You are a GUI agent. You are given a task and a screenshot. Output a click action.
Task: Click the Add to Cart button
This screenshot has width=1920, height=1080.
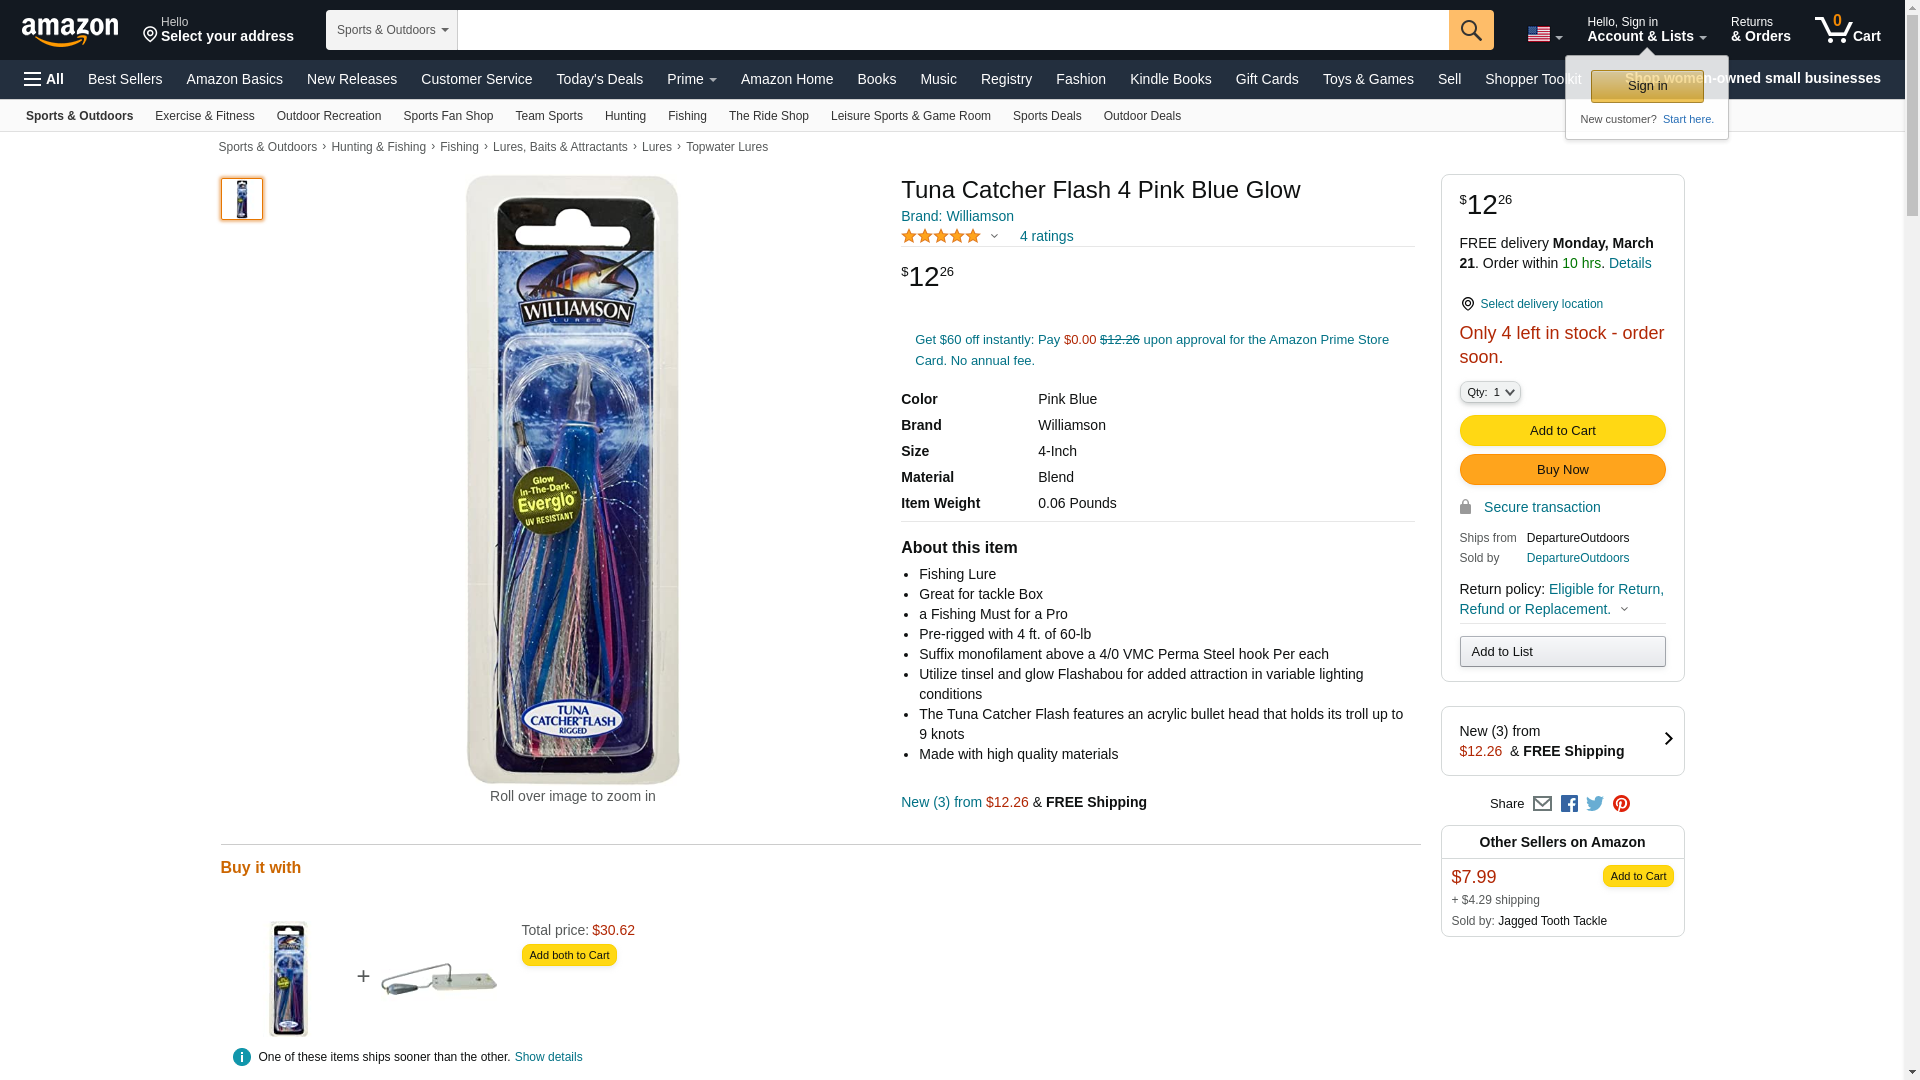click(1562, 431)
